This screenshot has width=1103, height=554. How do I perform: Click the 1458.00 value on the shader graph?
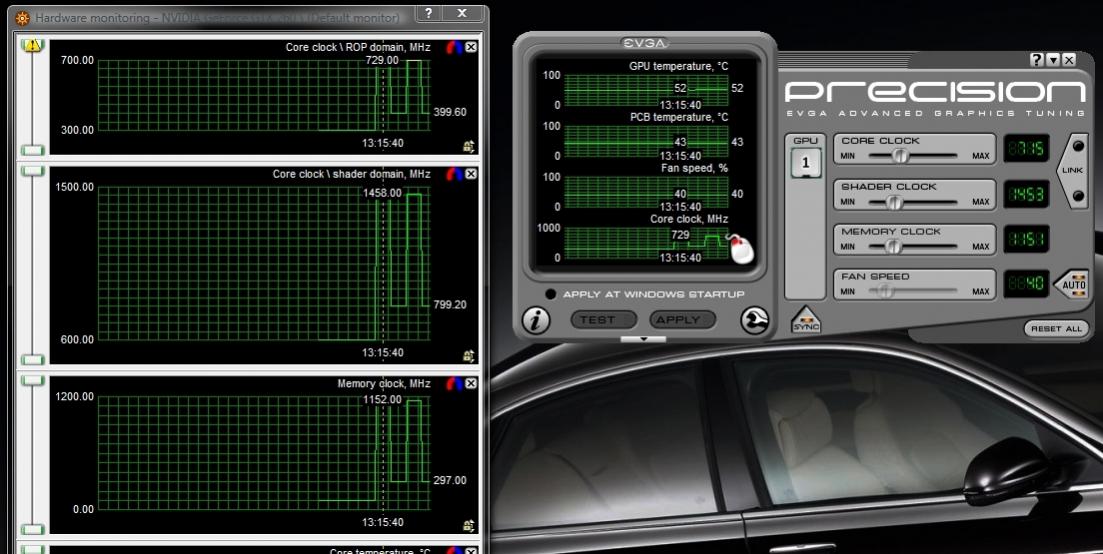(382, 193)
